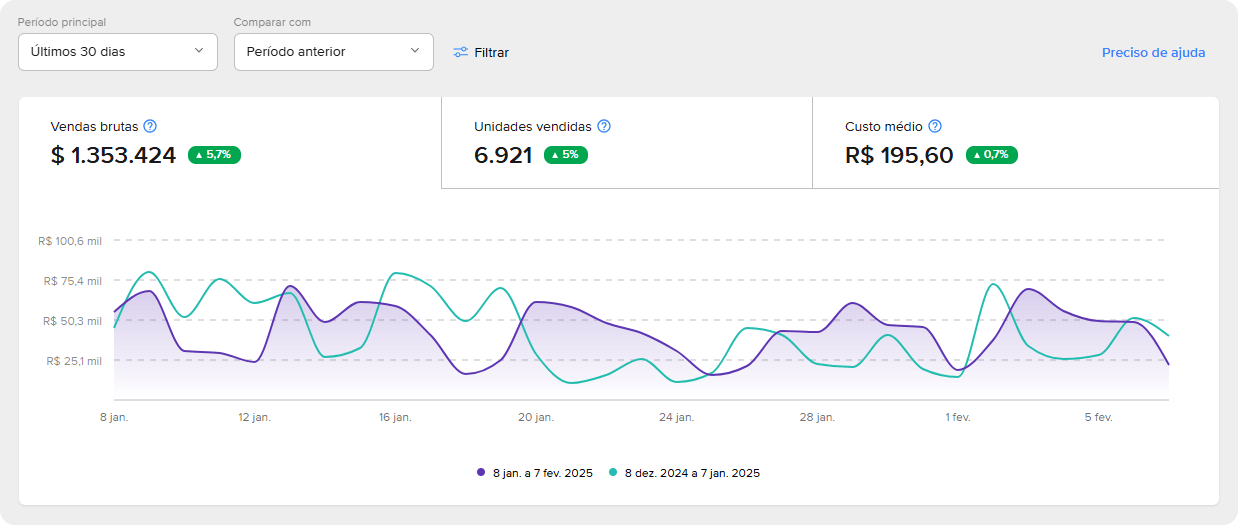The width and height of the screenshot is (1238, 525).
Task: Click the 1 fev. date on chart axis
Action: (958, 417)
